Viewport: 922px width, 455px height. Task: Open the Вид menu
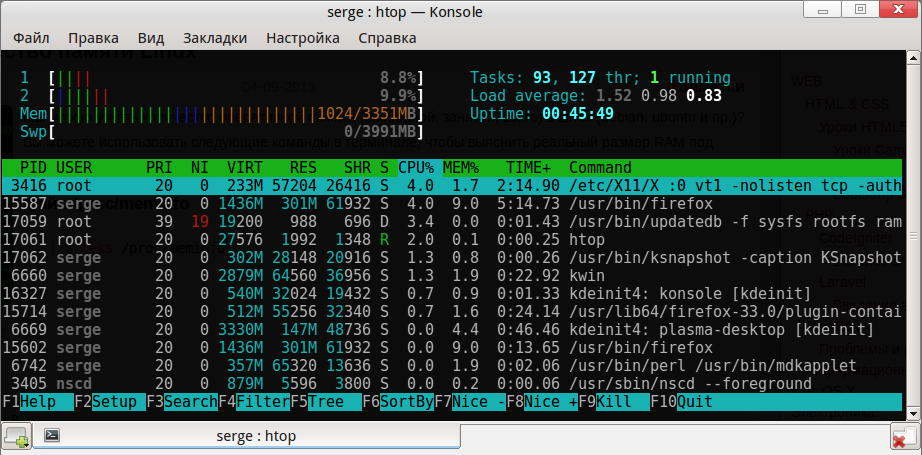tap(151, 38)
